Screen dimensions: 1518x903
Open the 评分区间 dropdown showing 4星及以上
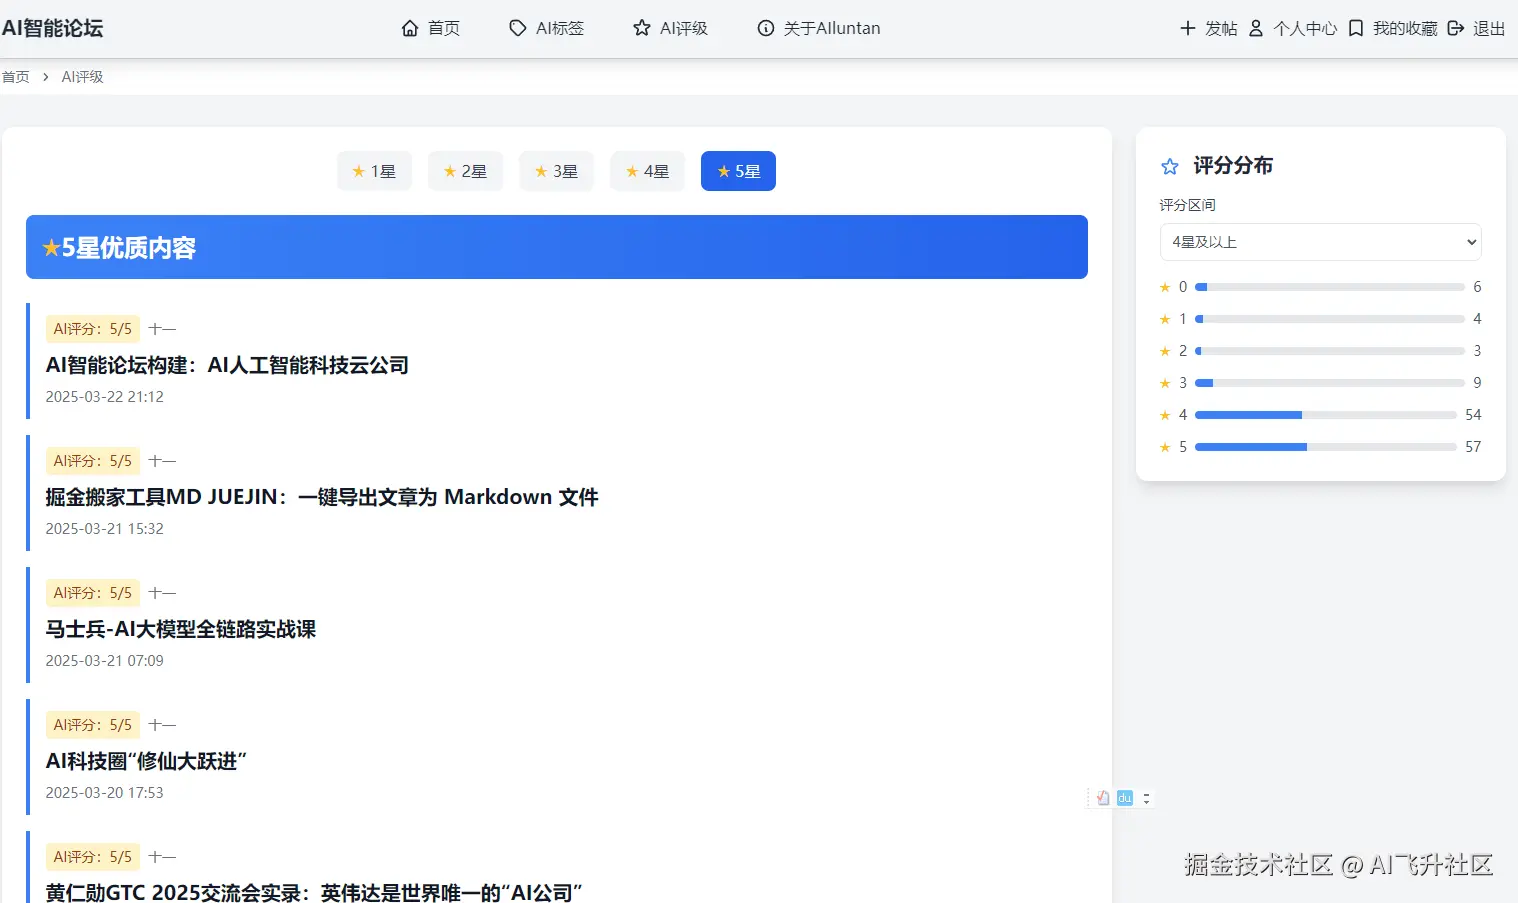(x=1320, y=242)
